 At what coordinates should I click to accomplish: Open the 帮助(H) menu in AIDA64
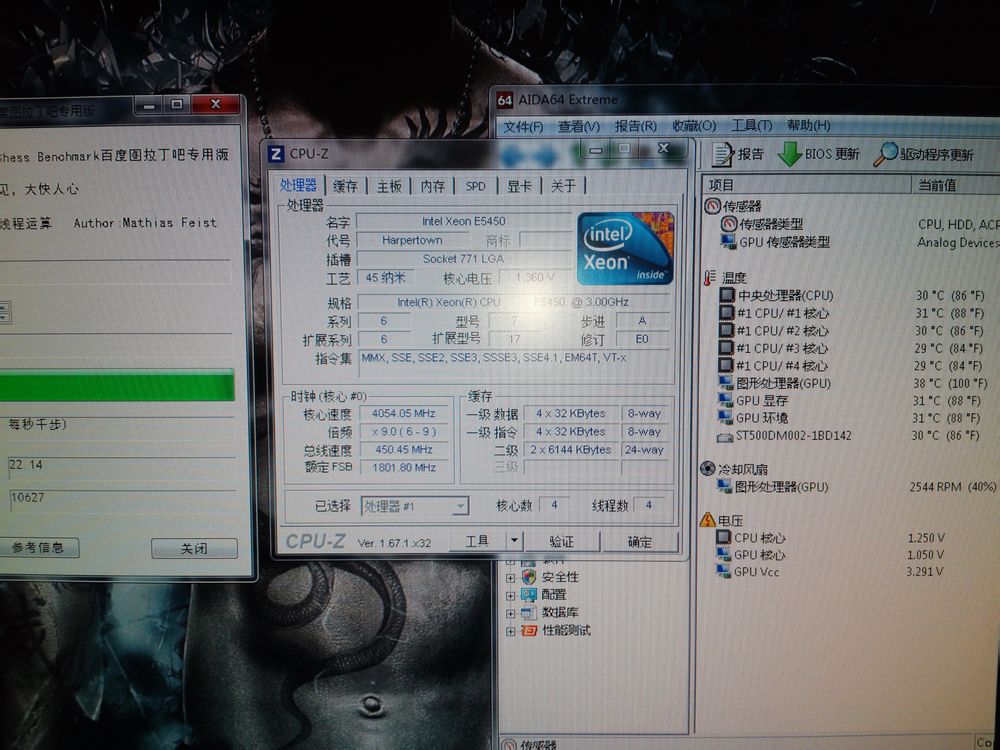click(x=808, y=125)
